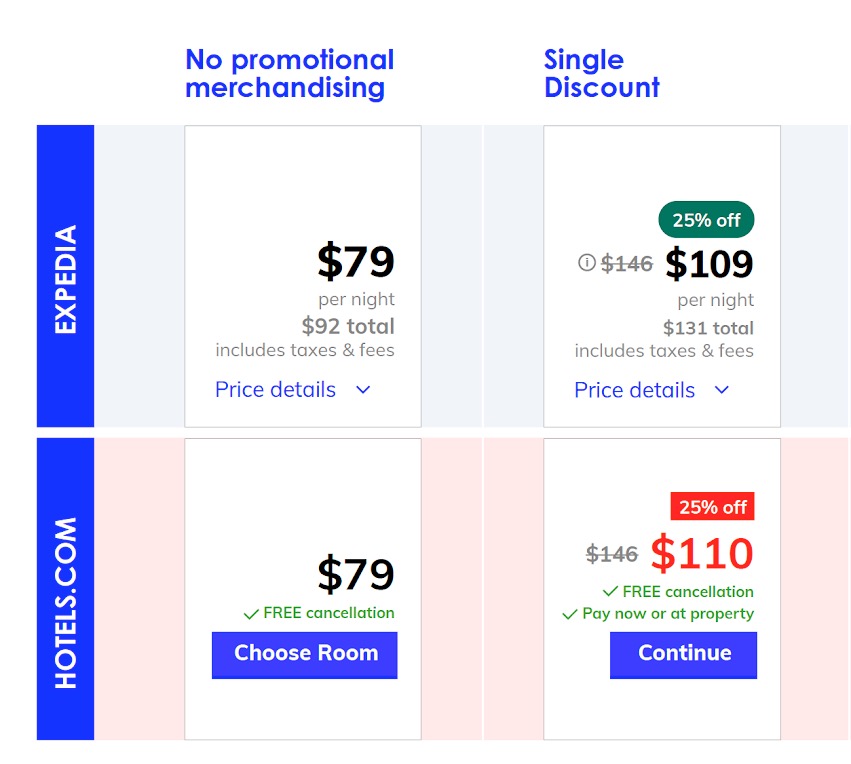Select the EXPEDIA row label
The image size is (851, 764).
click(x=65, y=279)
